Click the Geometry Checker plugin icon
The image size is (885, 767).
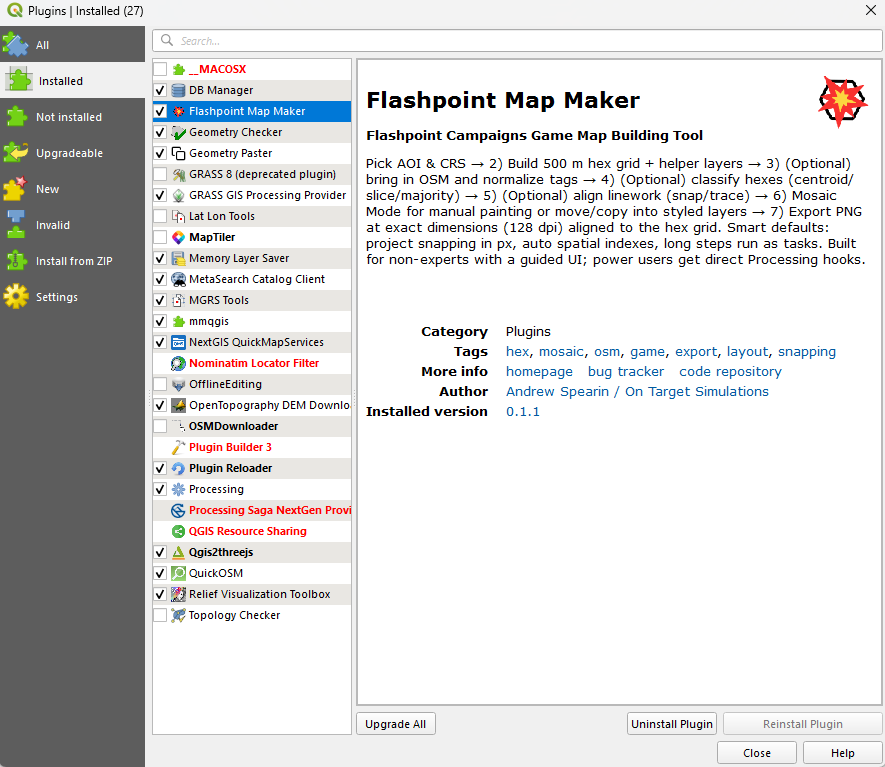pos(178,132)
